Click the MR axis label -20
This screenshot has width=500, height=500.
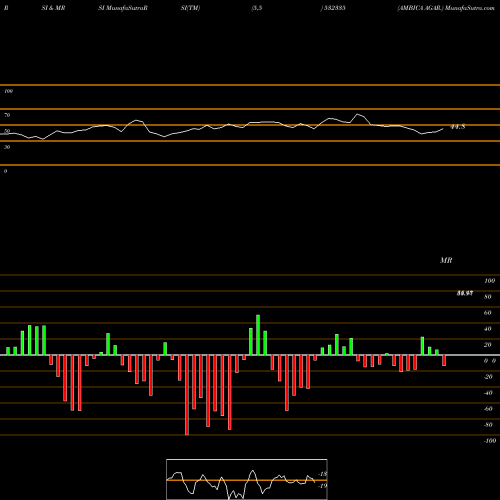[x=488, y=377]
